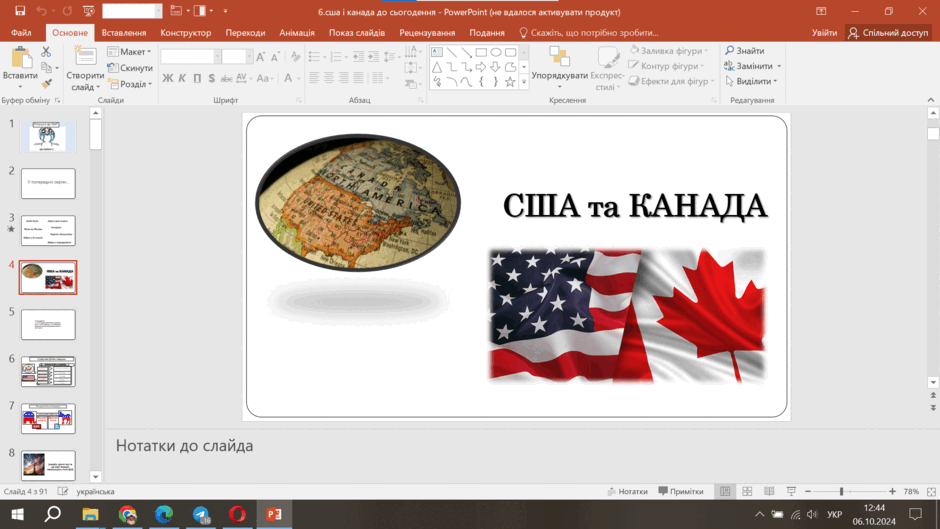Click the Скажіть, що потрібно зробити search field
This screenshot has width=940, height=529.
coord(589,32)
